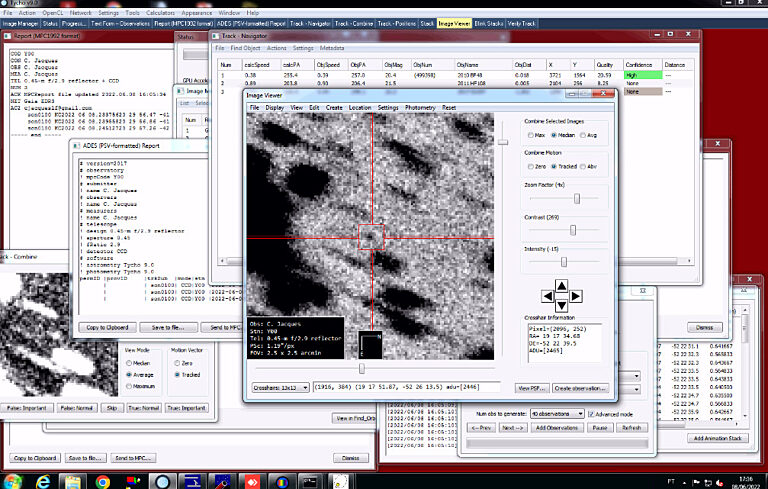The width and height of the screenshot is (768, 489).
Task: Click the coordinates readout field in Image Viewer
Action: (x=407, y=388)
